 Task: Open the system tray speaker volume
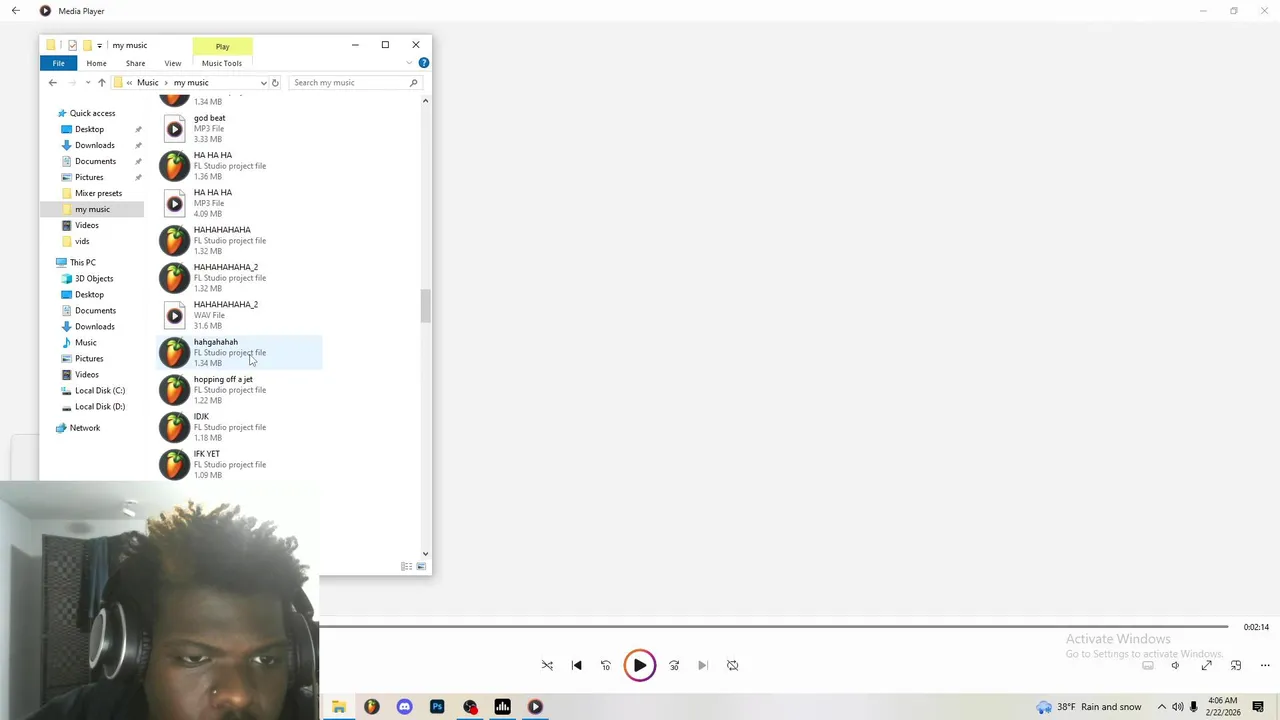click(1177, 707)
